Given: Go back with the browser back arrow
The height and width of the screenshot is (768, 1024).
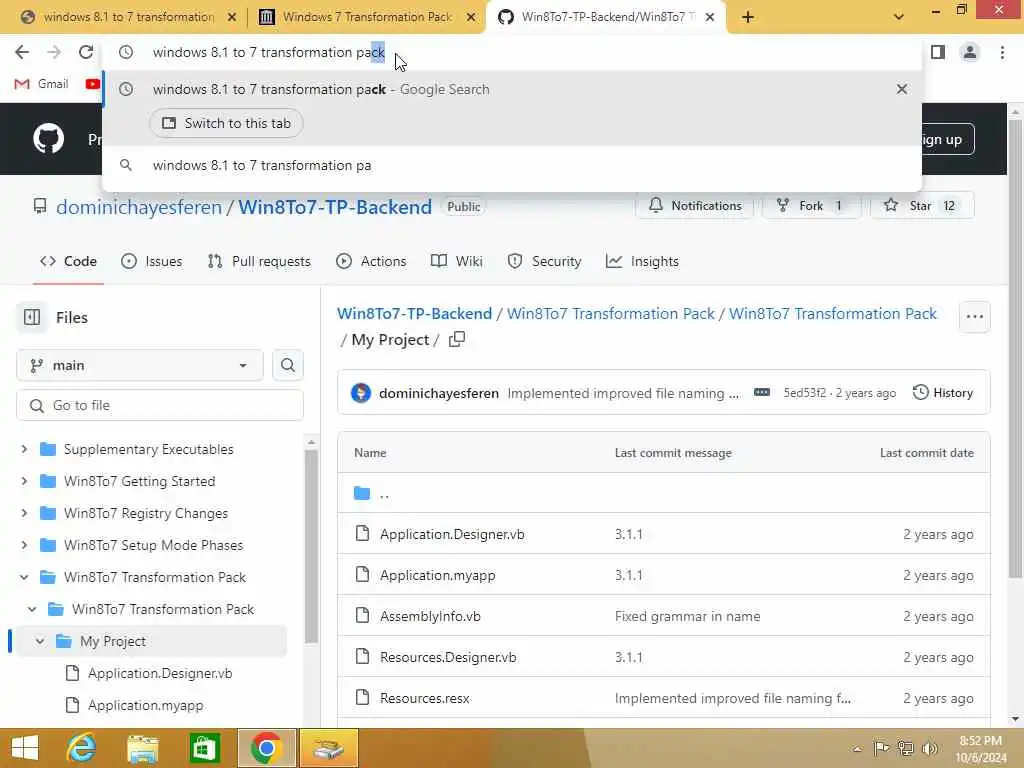Looking at the screenshot, I should coord(22,52).
